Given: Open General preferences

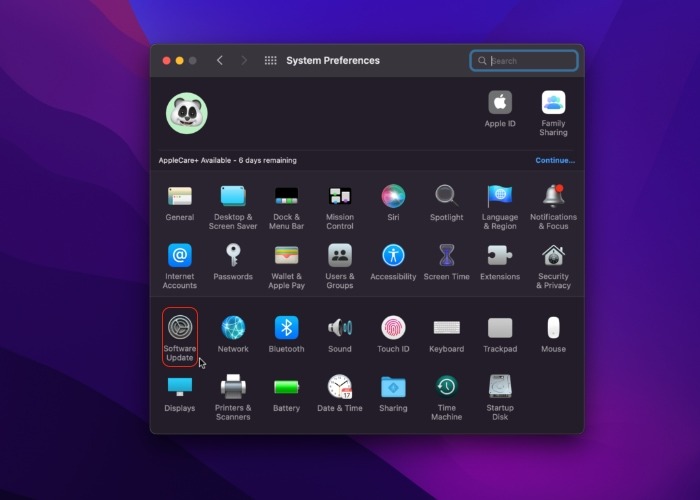Looking at the screenshot, I should 179,204.
